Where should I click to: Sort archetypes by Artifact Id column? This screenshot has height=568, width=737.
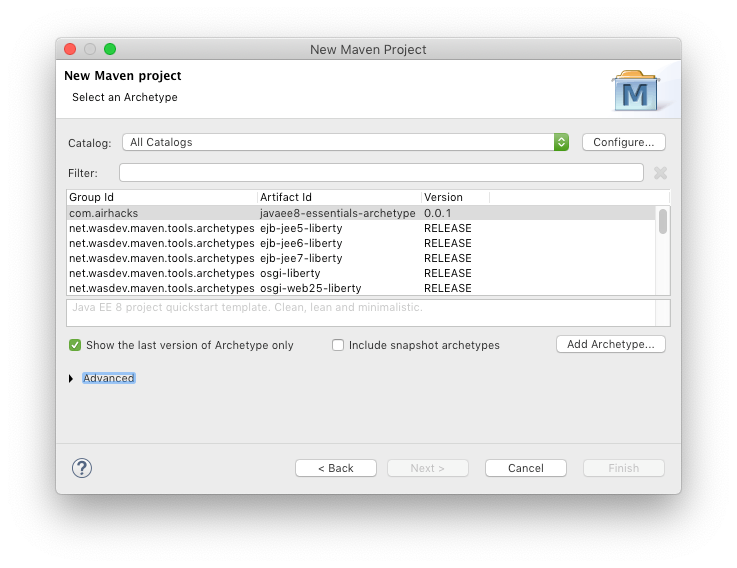coord(338,197)
